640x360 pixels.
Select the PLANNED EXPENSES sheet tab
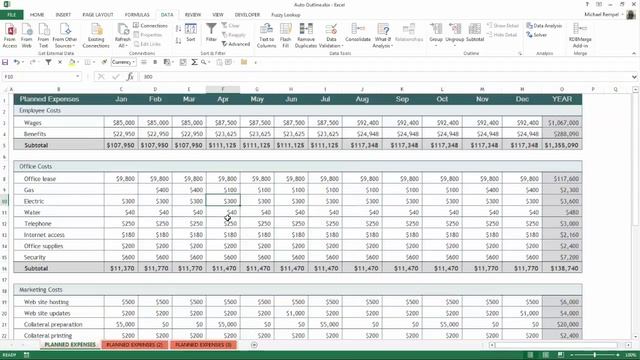coord(70,345)
